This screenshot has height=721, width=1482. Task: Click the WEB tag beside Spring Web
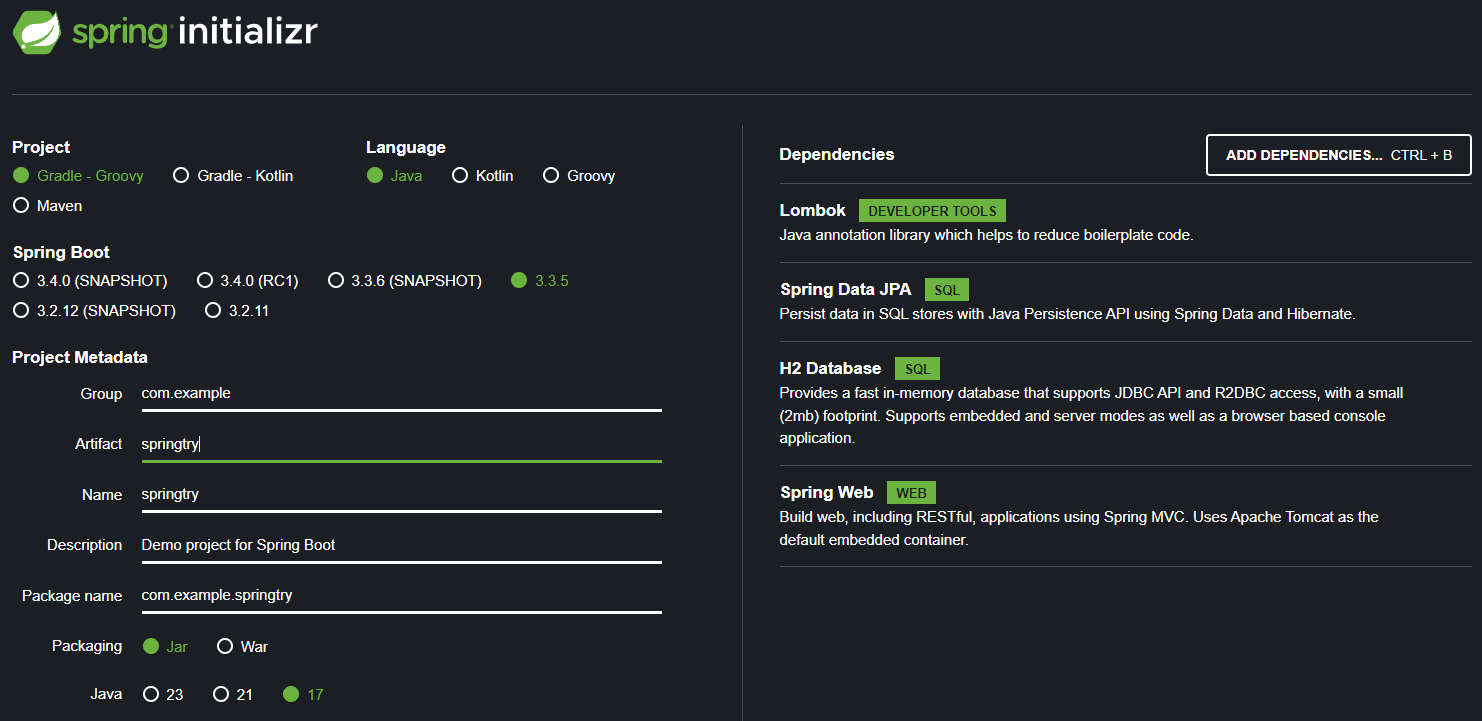click(x=911, y=493)
